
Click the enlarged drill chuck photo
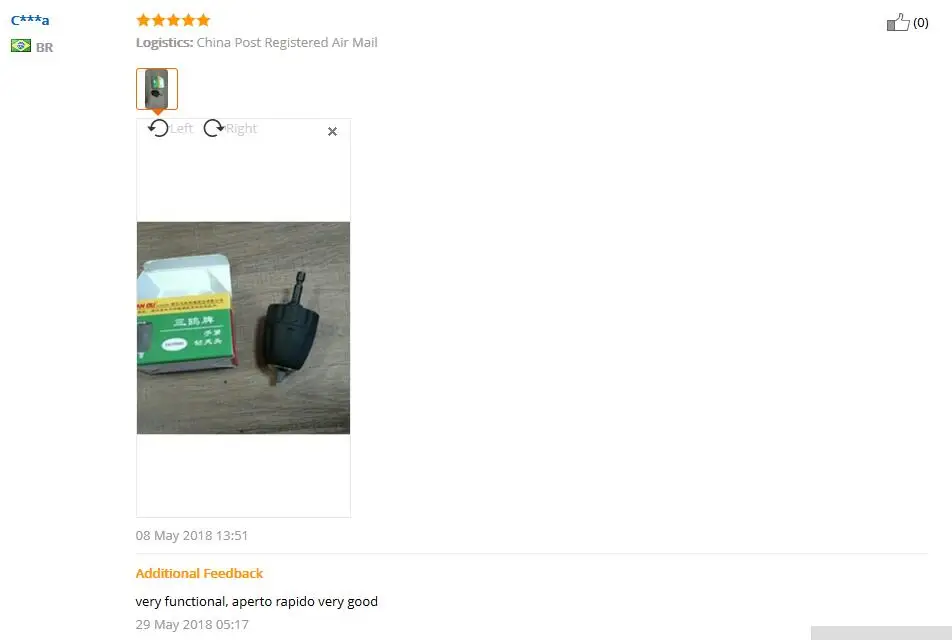pos(243,327)
